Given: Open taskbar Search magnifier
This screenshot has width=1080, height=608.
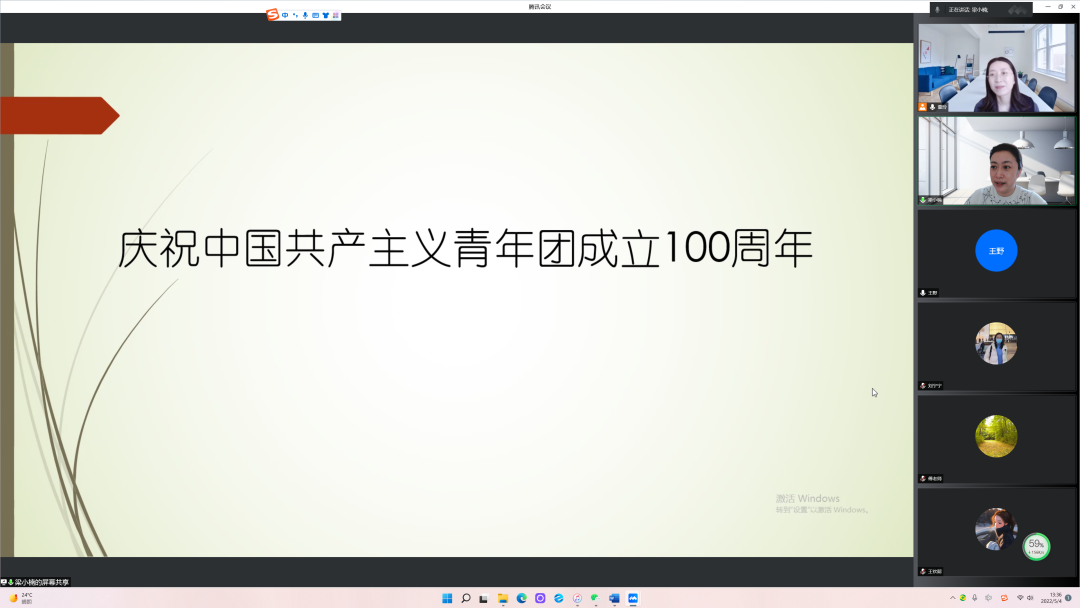Looking at the screenshot, I should [466, 598].
